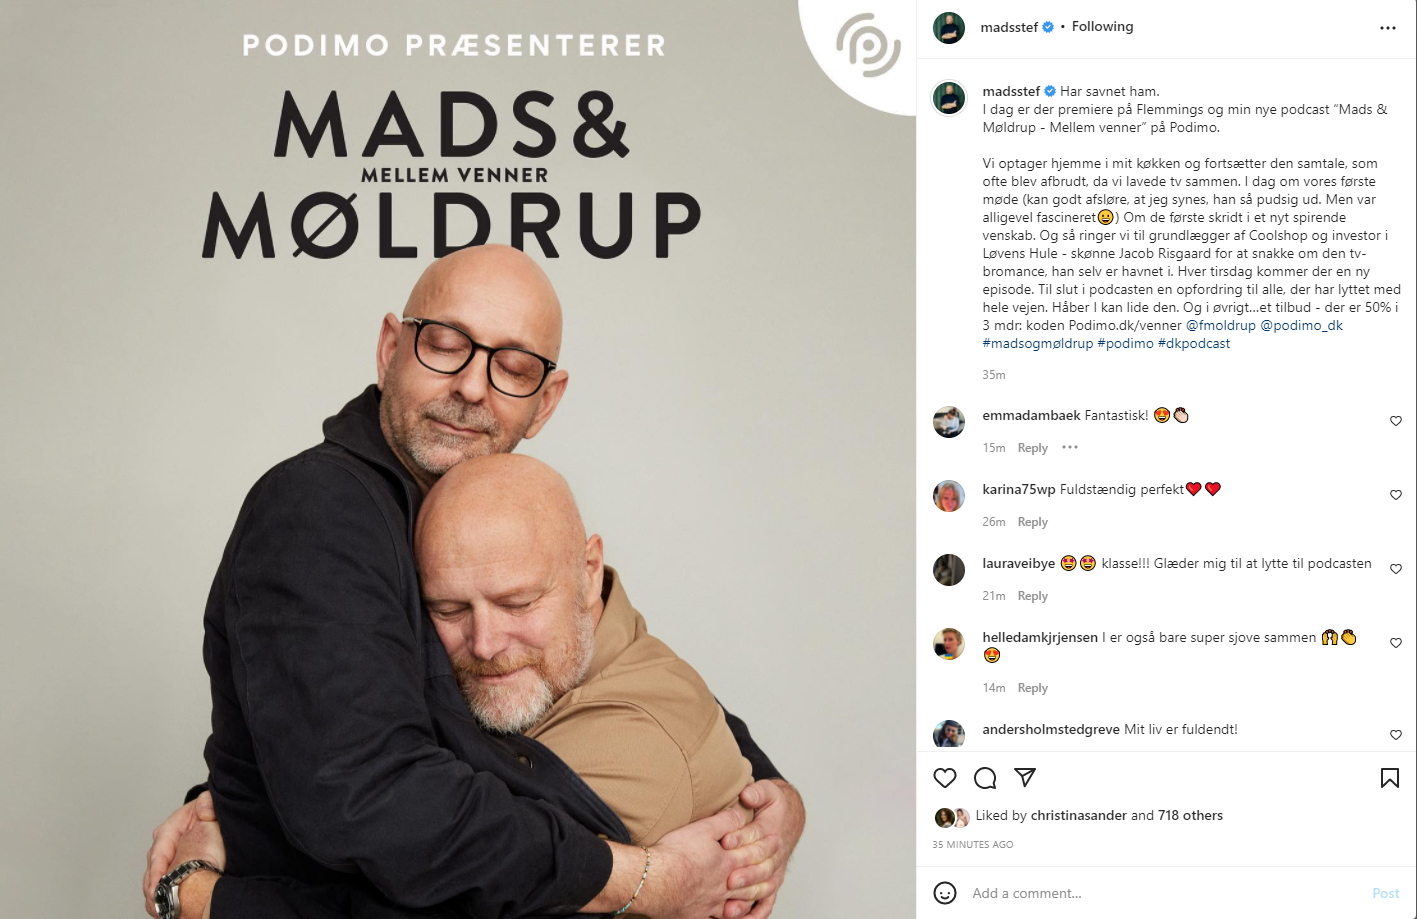1417x919 pixels.
Task: Open the #dkpodcast hashtag
Action: [x=1194, y=343]
